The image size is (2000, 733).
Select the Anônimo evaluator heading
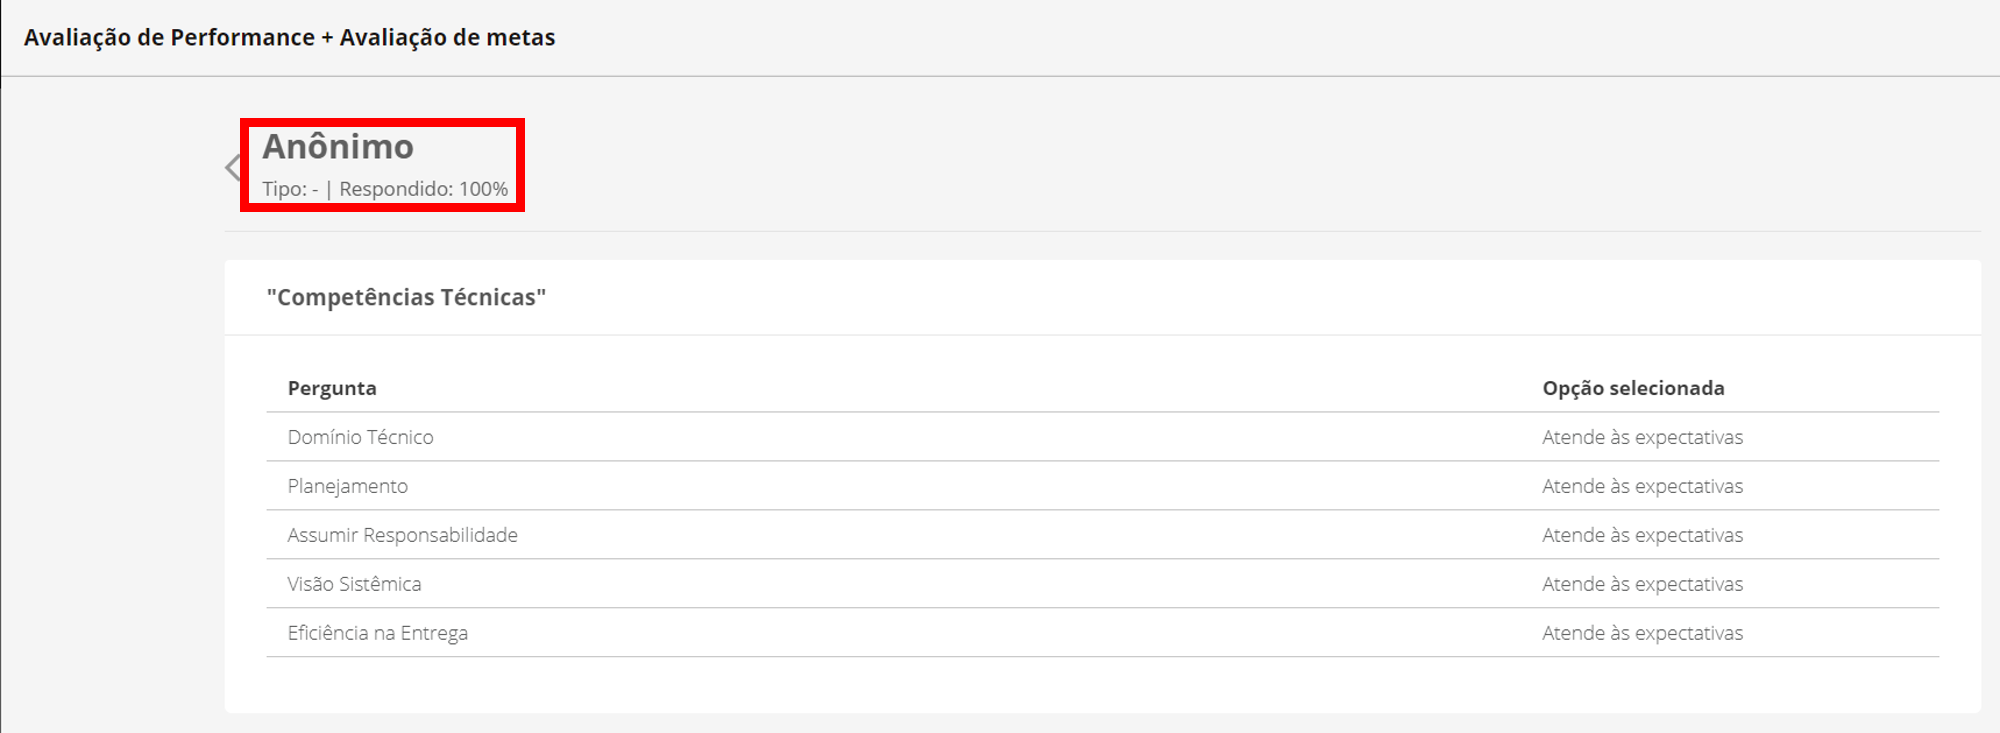(338, 147)
